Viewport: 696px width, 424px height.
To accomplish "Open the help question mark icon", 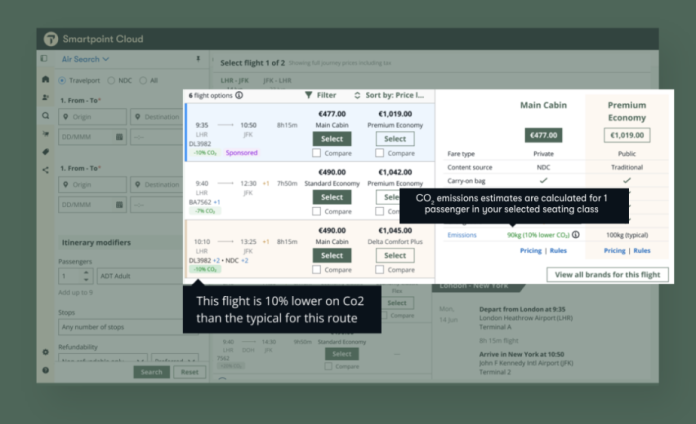I will click(45, 370).
